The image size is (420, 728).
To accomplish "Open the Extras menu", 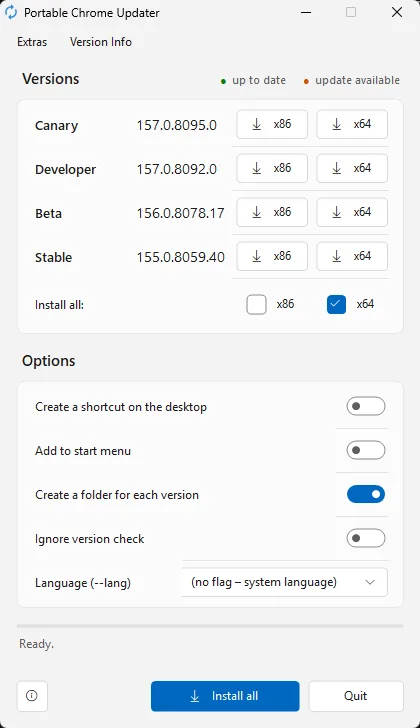I will point(32,42).
